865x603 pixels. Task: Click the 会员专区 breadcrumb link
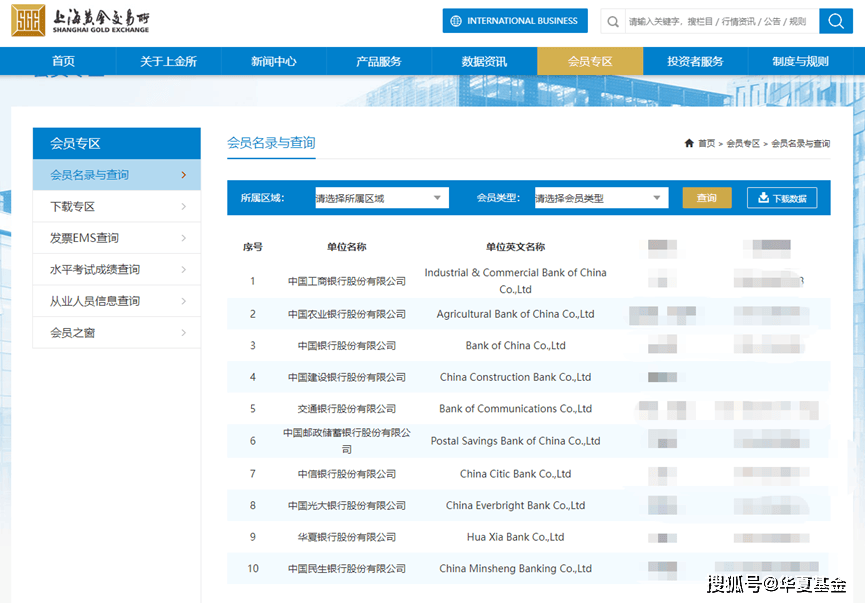[x=743, y=144]
